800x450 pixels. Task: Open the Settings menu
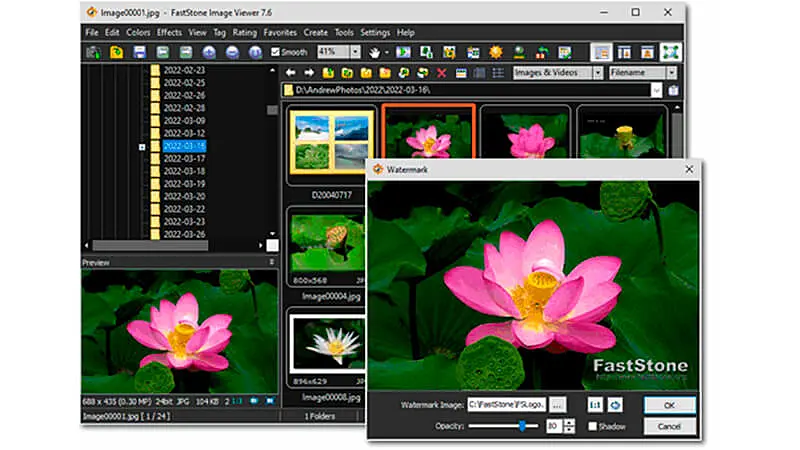(375, 33)
